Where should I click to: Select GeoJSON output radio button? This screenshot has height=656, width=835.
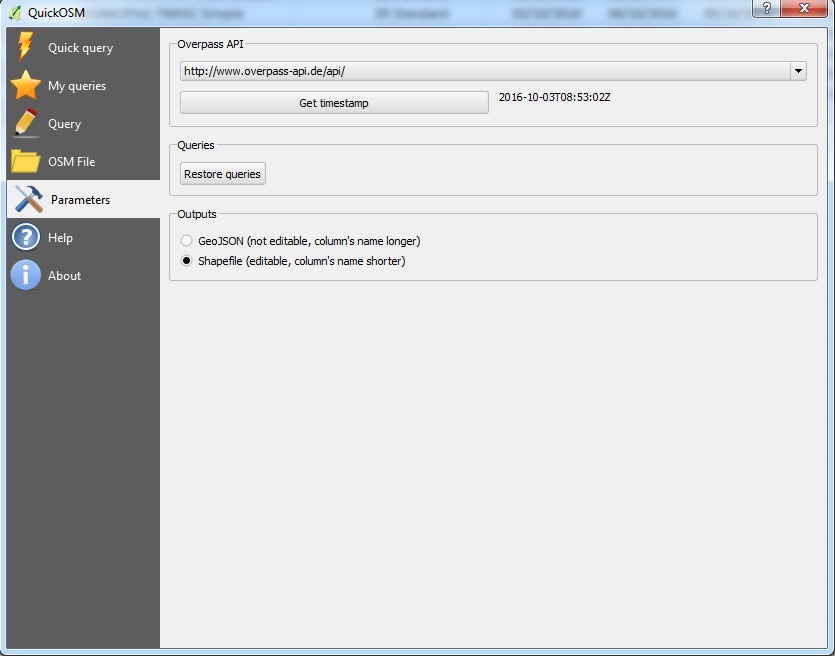click(186, 241)
